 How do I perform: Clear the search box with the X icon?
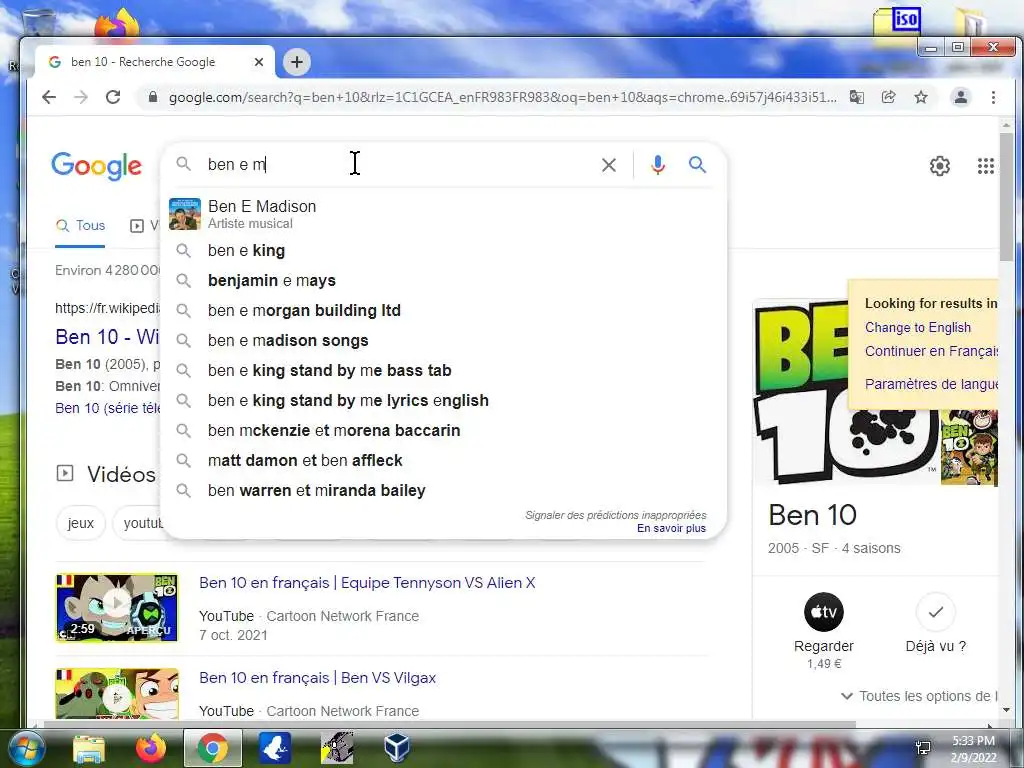609,165
